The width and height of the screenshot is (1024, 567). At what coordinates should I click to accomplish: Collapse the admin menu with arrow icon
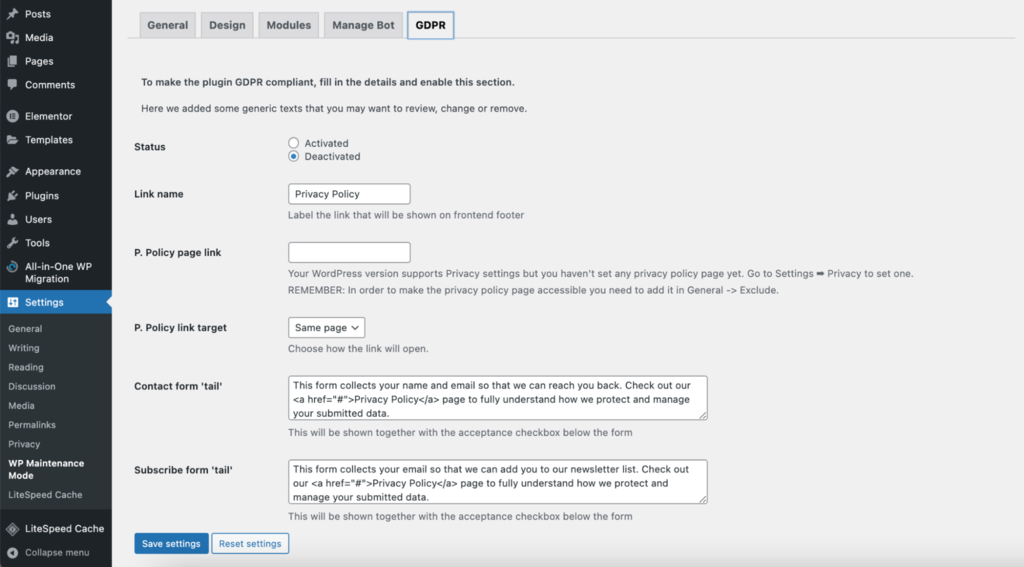(x=12, y=552)
